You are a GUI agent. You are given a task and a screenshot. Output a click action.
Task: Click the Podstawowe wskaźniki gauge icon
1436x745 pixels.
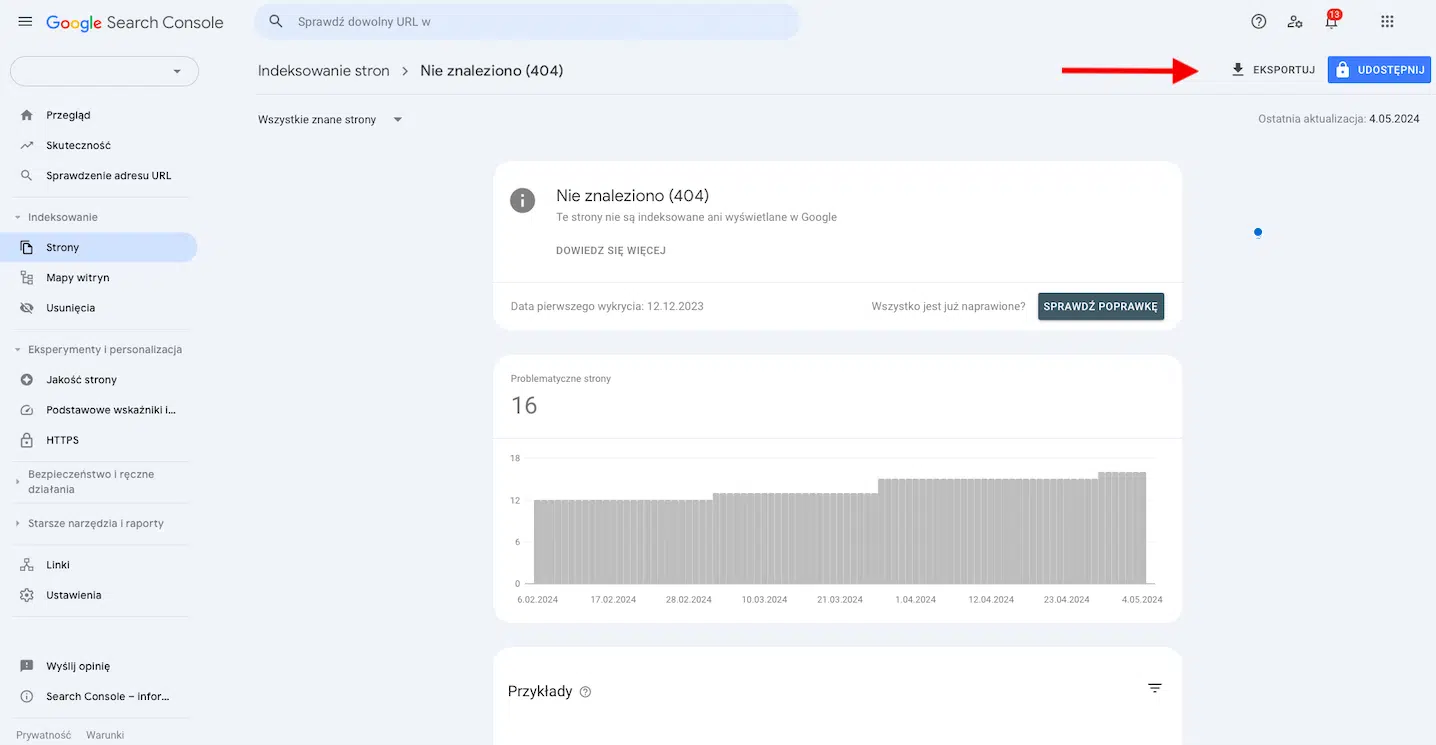27,410
